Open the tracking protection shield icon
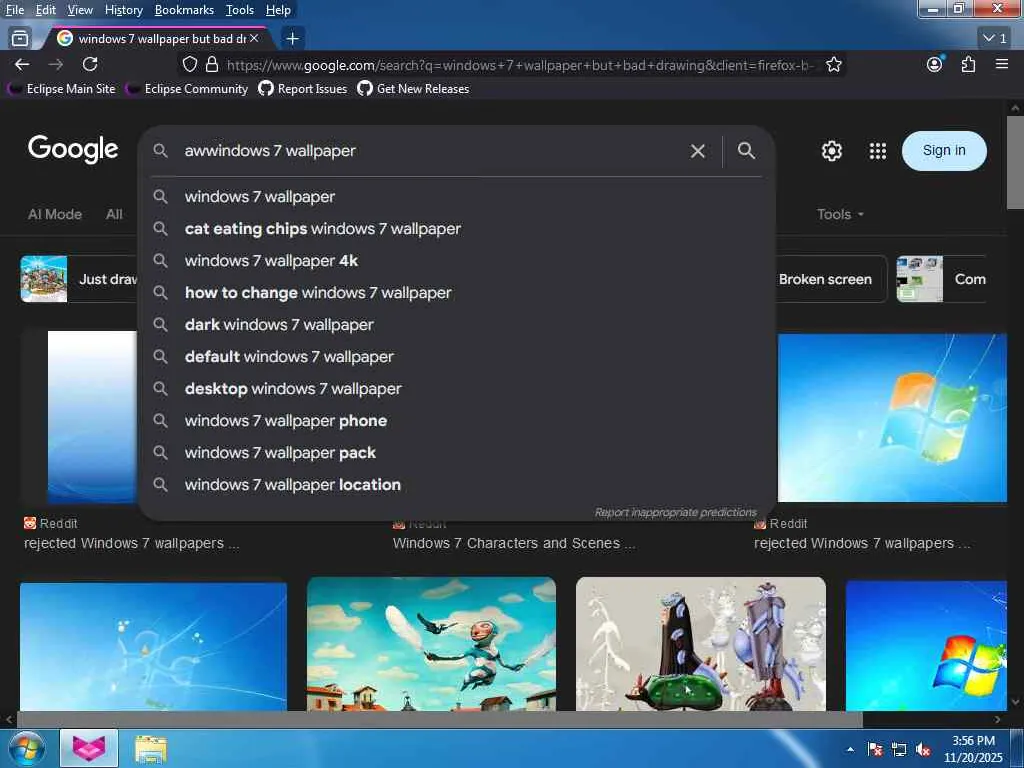The image size is (1024, 768). (x=189, y=64)
